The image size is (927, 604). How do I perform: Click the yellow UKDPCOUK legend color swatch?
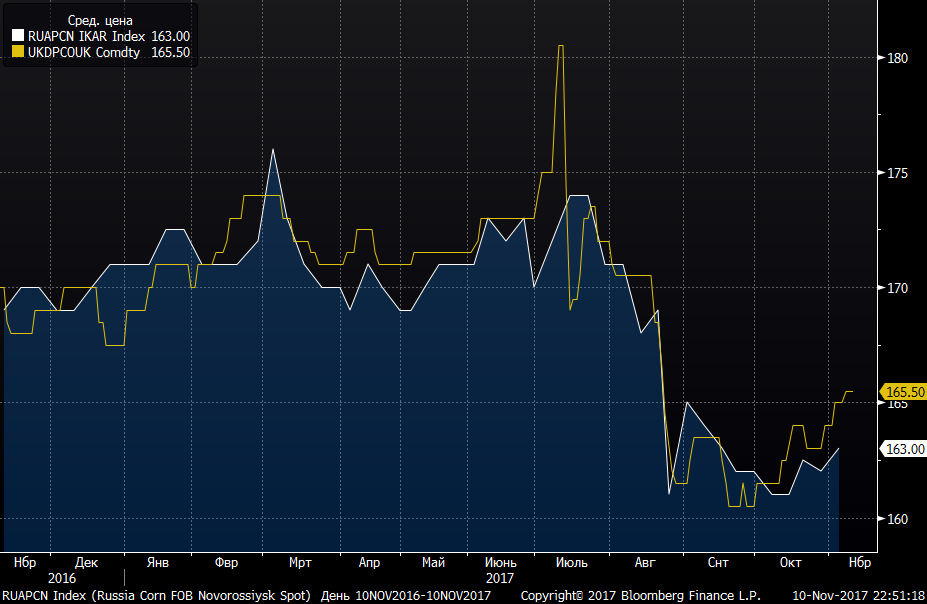(18, 52)
